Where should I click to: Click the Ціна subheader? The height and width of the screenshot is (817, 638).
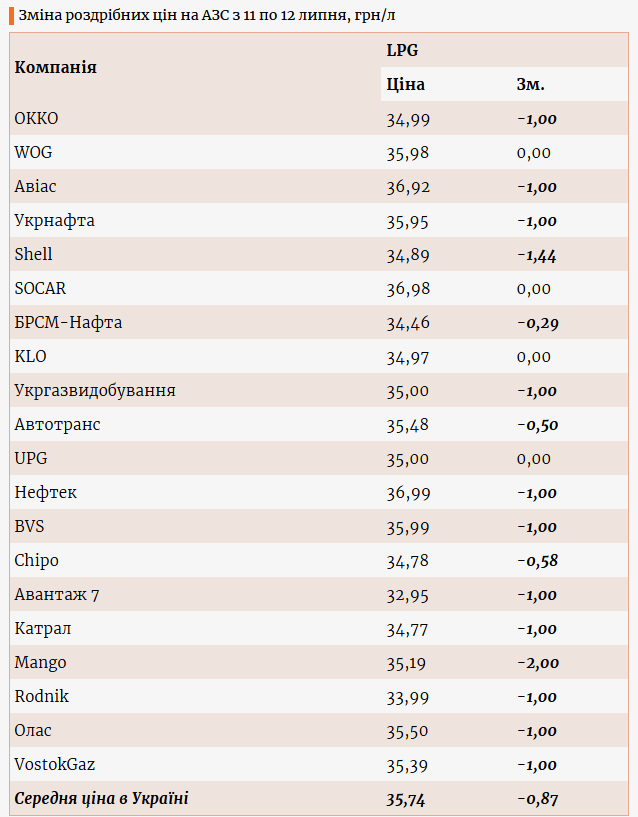(405, 84)
